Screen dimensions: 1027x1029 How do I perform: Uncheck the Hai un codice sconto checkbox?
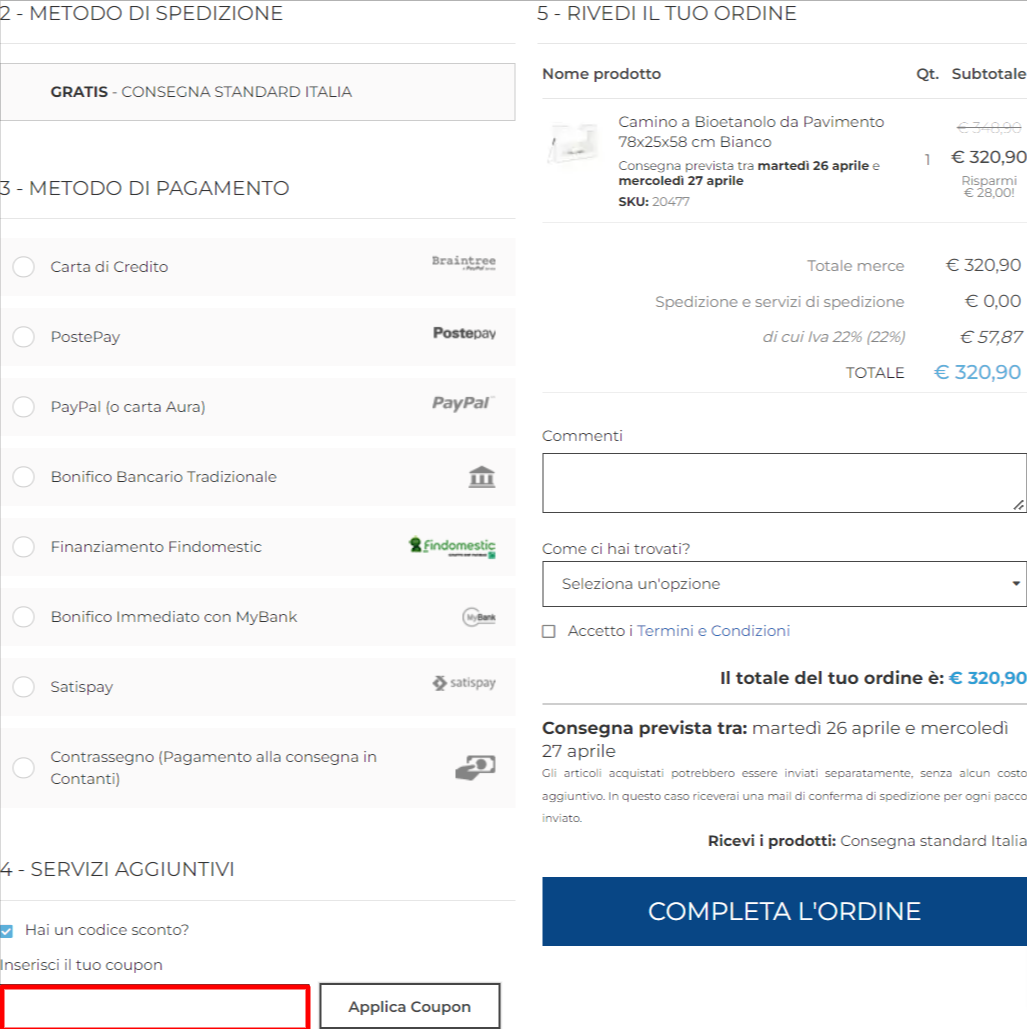[7, 931]
